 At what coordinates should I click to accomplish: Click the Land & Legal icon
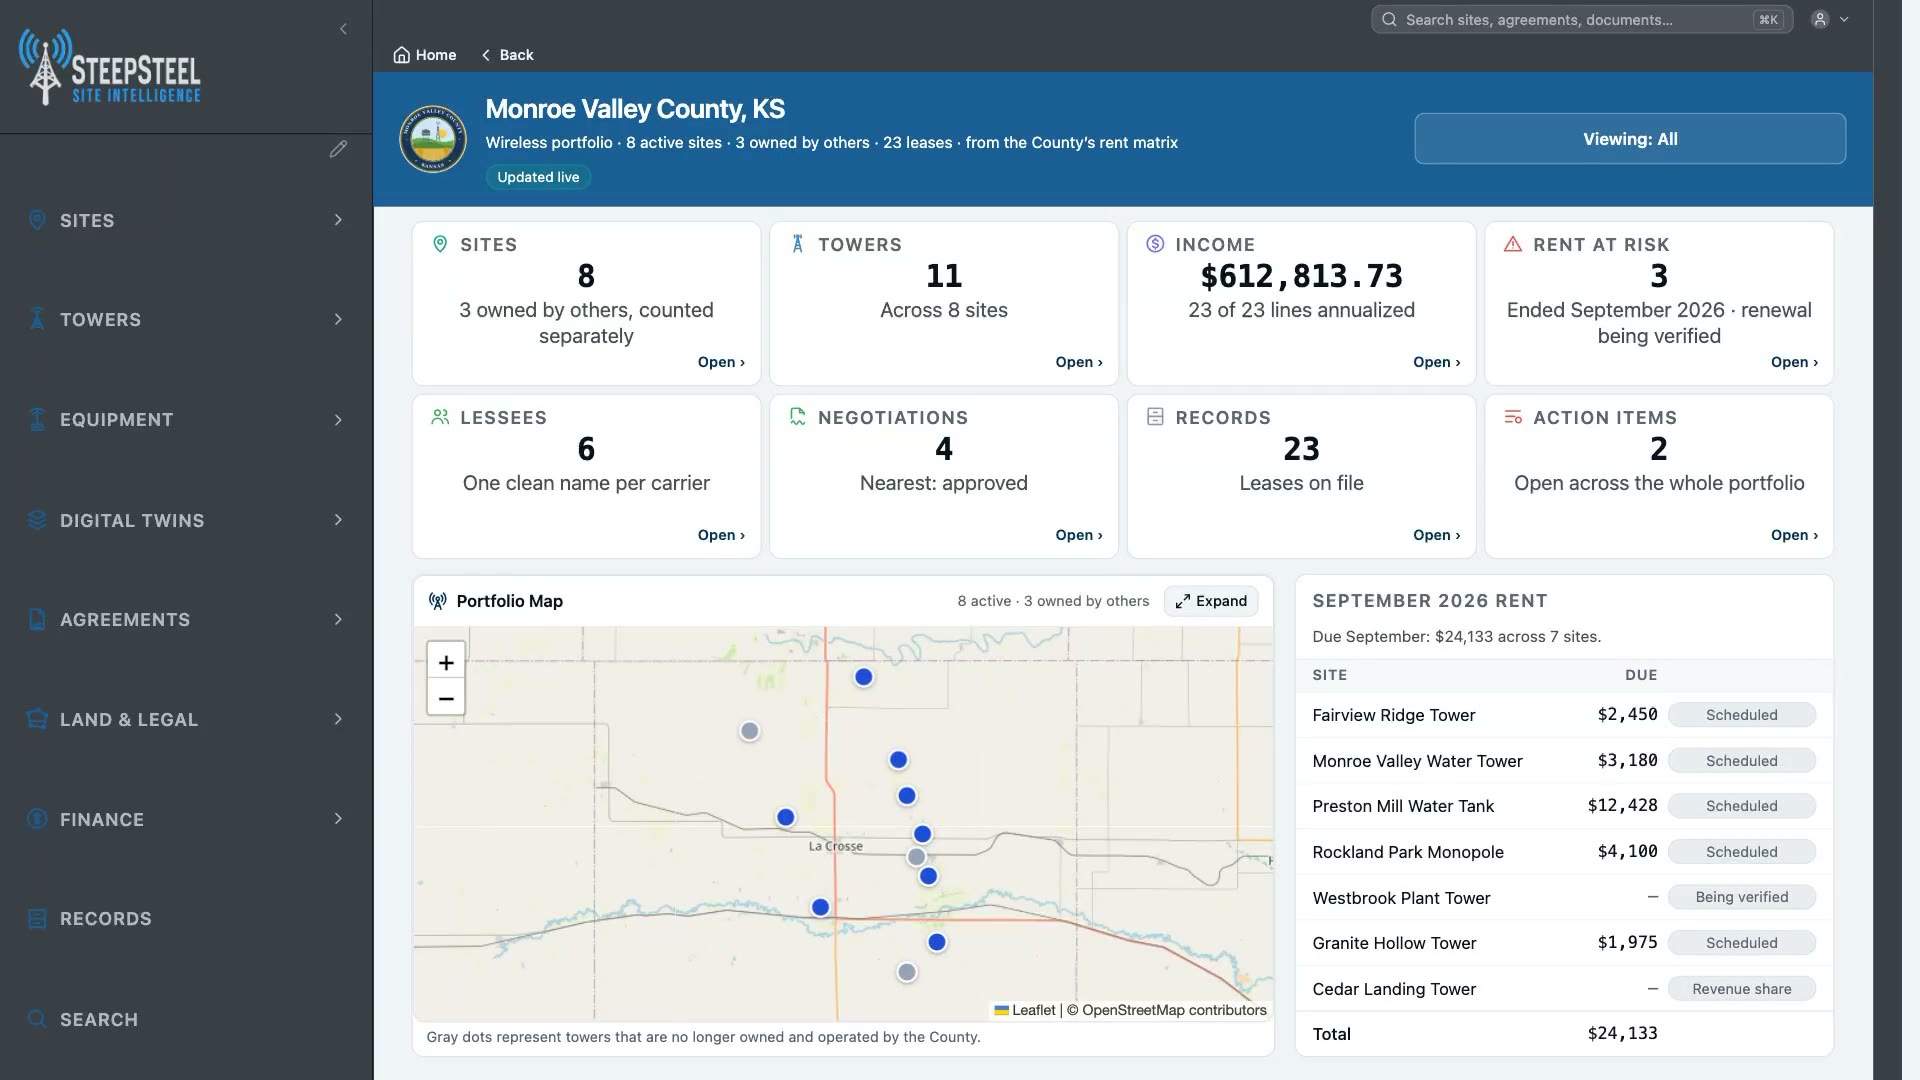37,719
